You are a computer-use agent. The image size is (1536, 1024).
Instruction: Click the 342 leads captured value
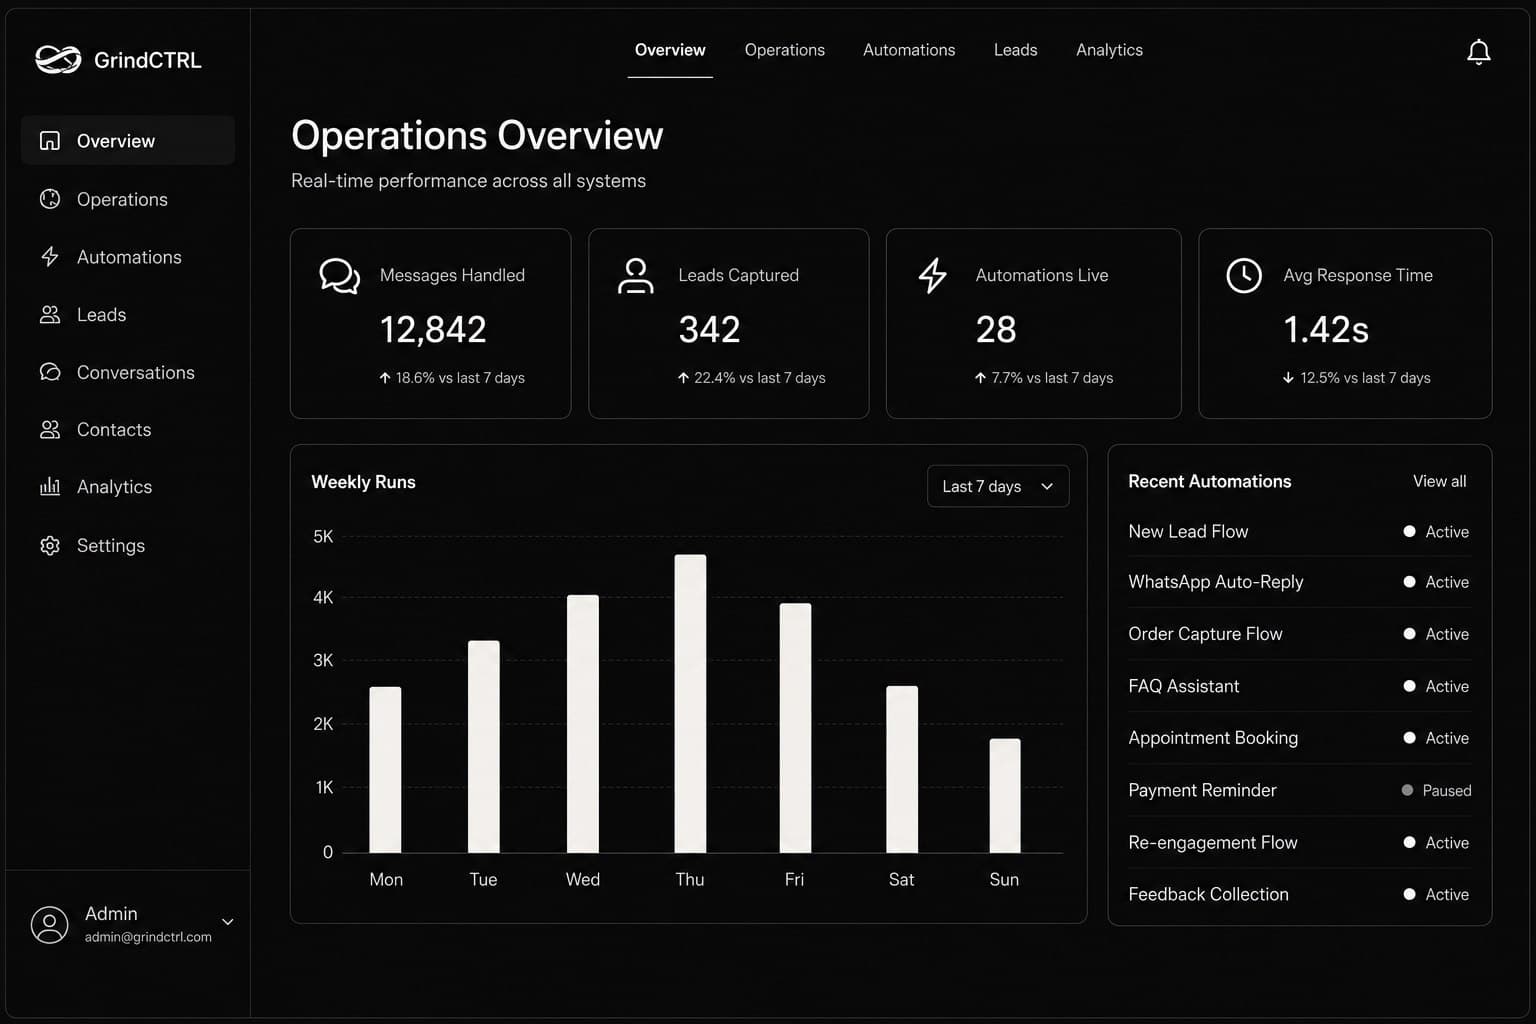tap(709, 330)
